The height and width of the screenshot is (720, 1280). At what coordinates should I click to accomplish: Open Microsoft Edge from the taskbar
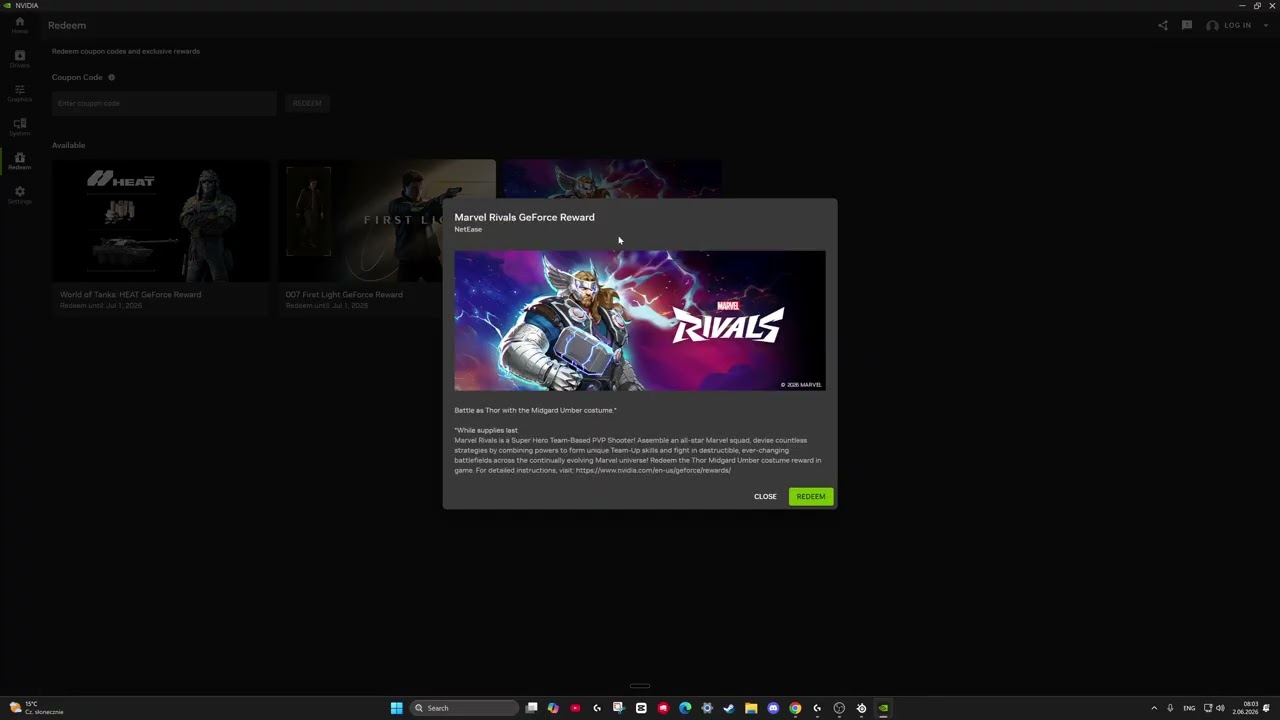click(685, 708)
